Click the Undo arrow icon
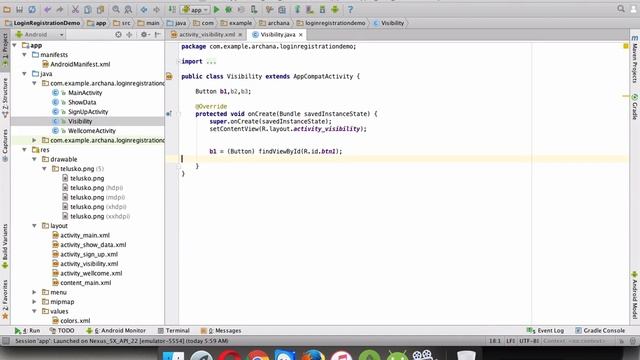Viewport: 640px width, 360px height. click(x=48, y=9)
